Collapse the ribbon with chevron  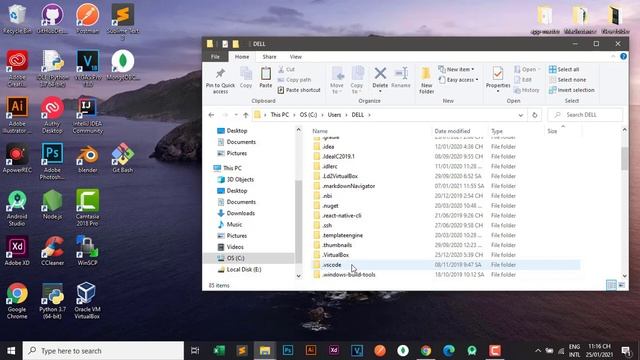tap(613, 56)
